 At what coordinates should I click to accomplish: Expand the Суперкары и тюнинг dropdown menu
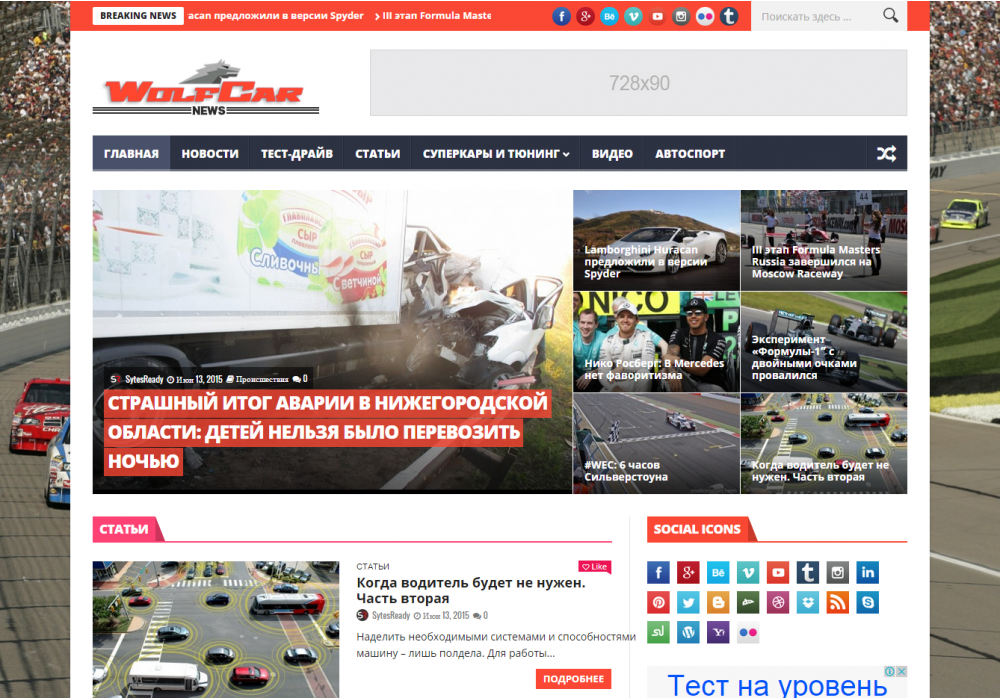pos(495,153)
